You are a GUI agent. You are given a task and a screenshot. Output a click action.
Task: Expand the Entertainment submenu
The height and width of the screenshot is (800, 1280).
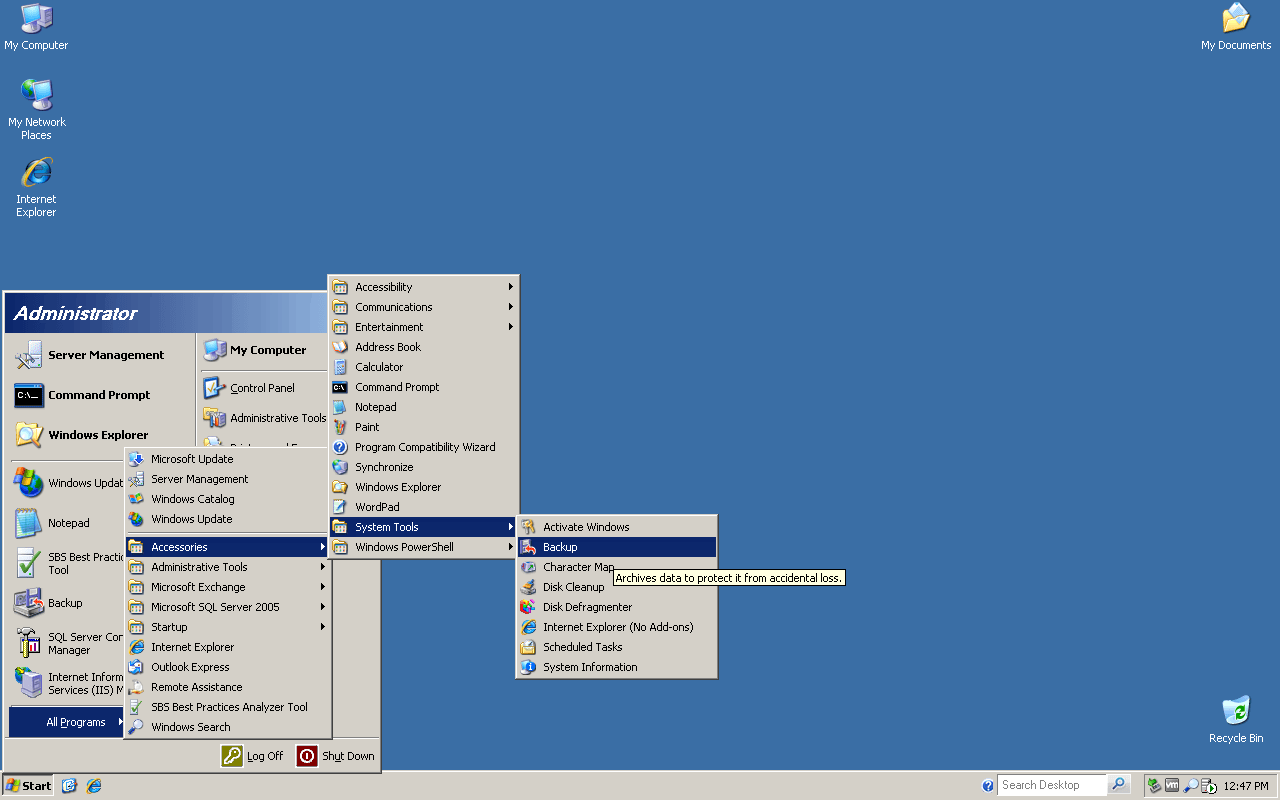(x=423, y=327)
